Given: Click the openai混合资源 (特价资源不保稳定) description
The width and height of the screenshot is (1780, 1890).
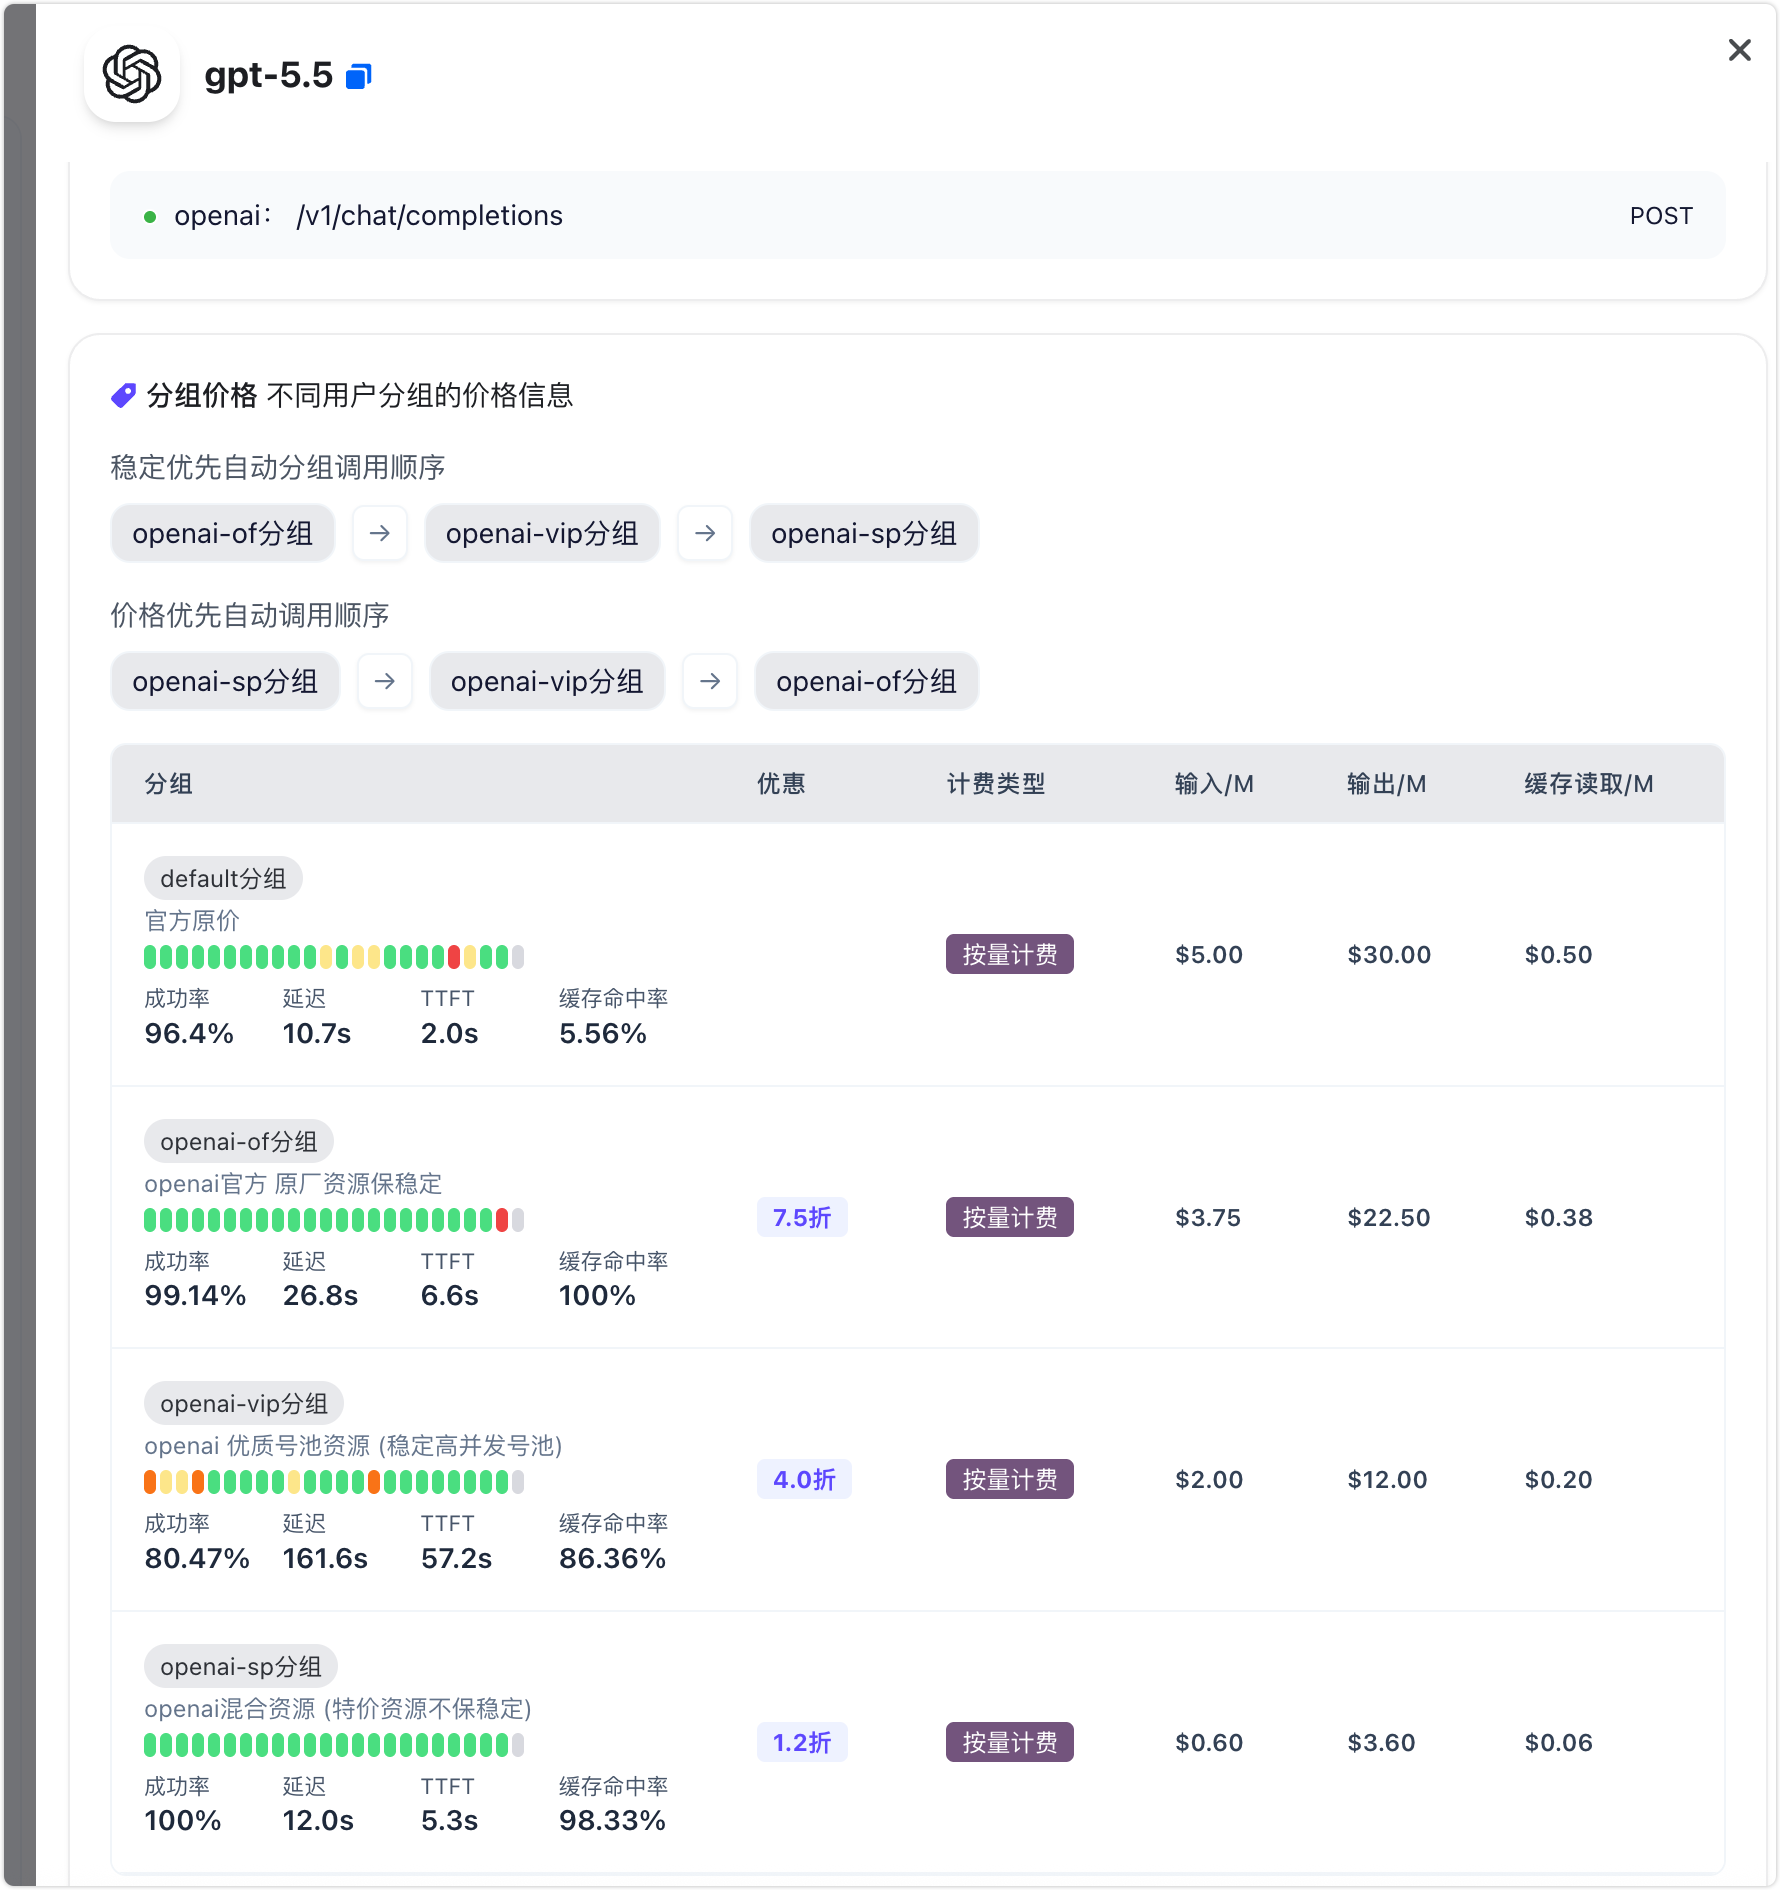Looking at the screenshot, I should tap(338, 1709).
